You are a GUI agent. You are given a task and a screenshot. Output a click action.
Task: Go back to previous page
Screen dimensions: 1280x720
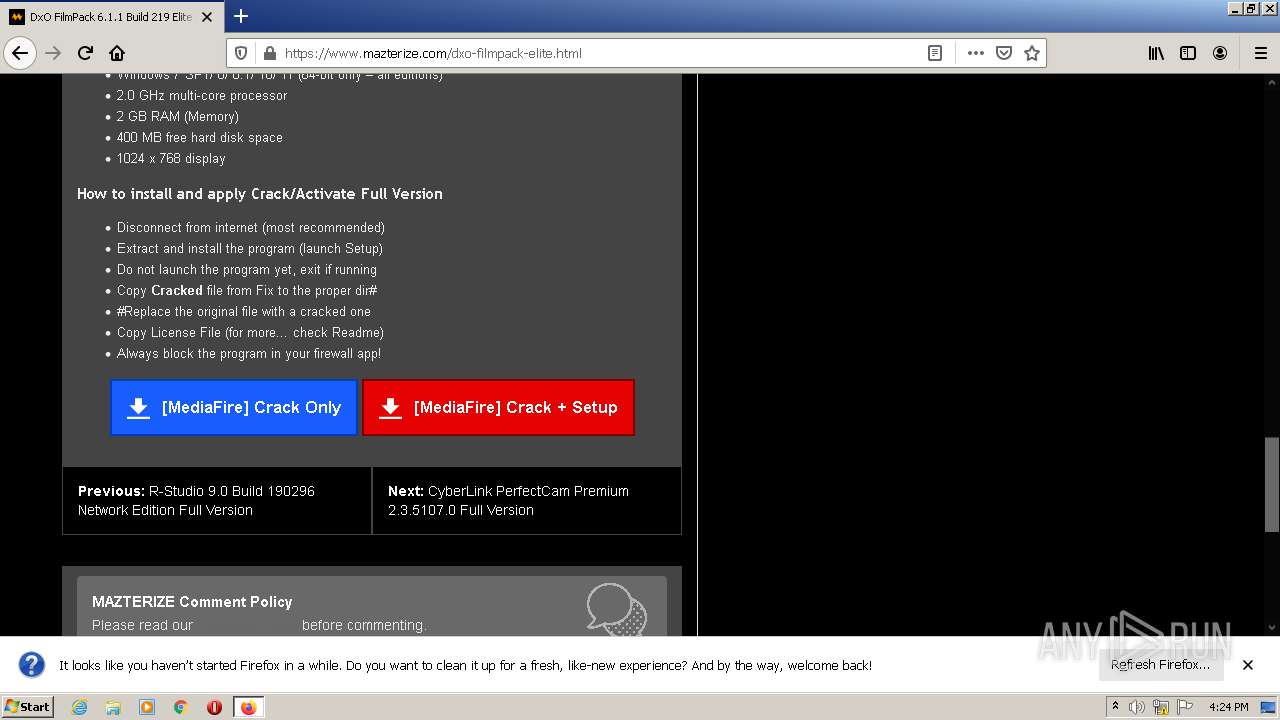click(x=20, y=53)
